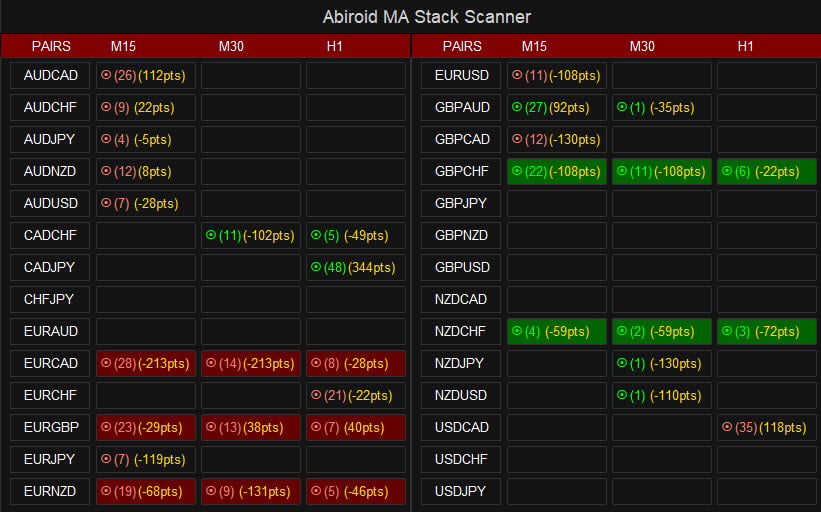
Task: Click the red signal icon in EURGBP M30 cell
Action: (211, 427)
